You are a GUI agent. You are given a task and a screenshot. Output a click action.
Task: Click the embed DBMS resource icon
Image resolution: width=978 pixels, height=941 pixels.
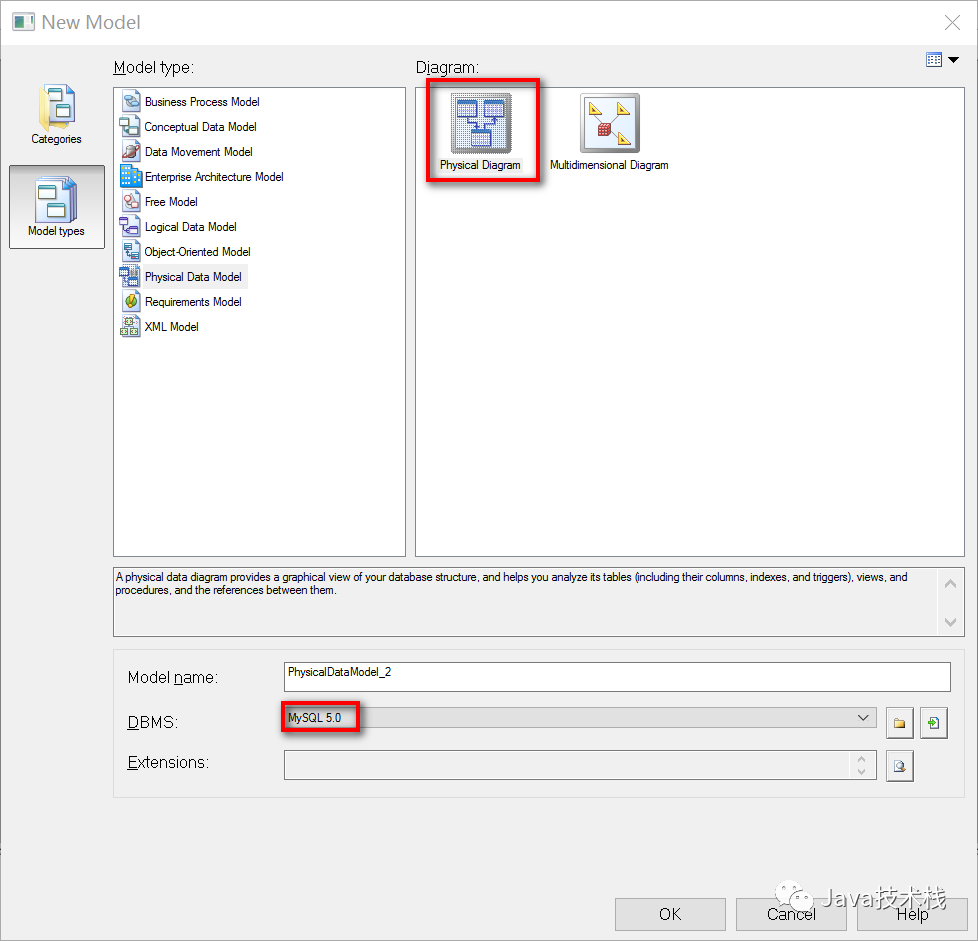click(x=934, y=723)
